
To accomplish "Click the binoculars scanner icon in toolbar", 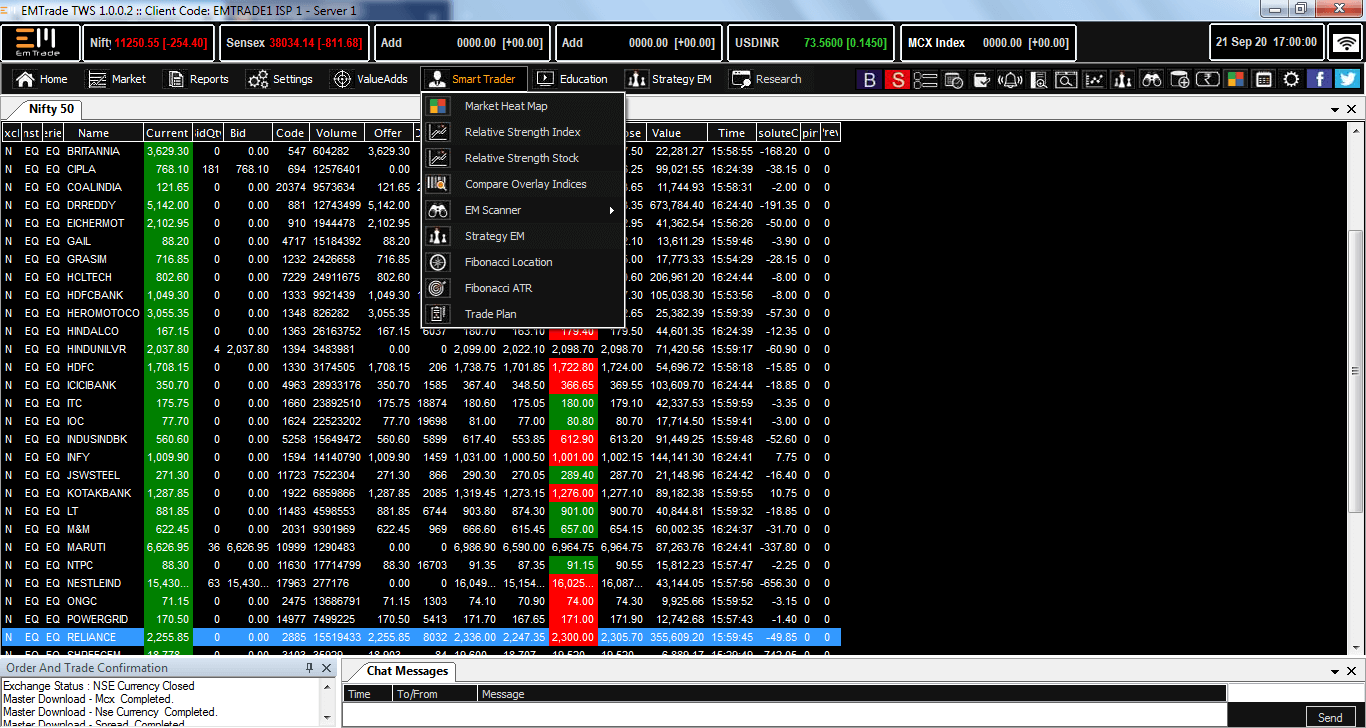I will tap(1152, 79).
